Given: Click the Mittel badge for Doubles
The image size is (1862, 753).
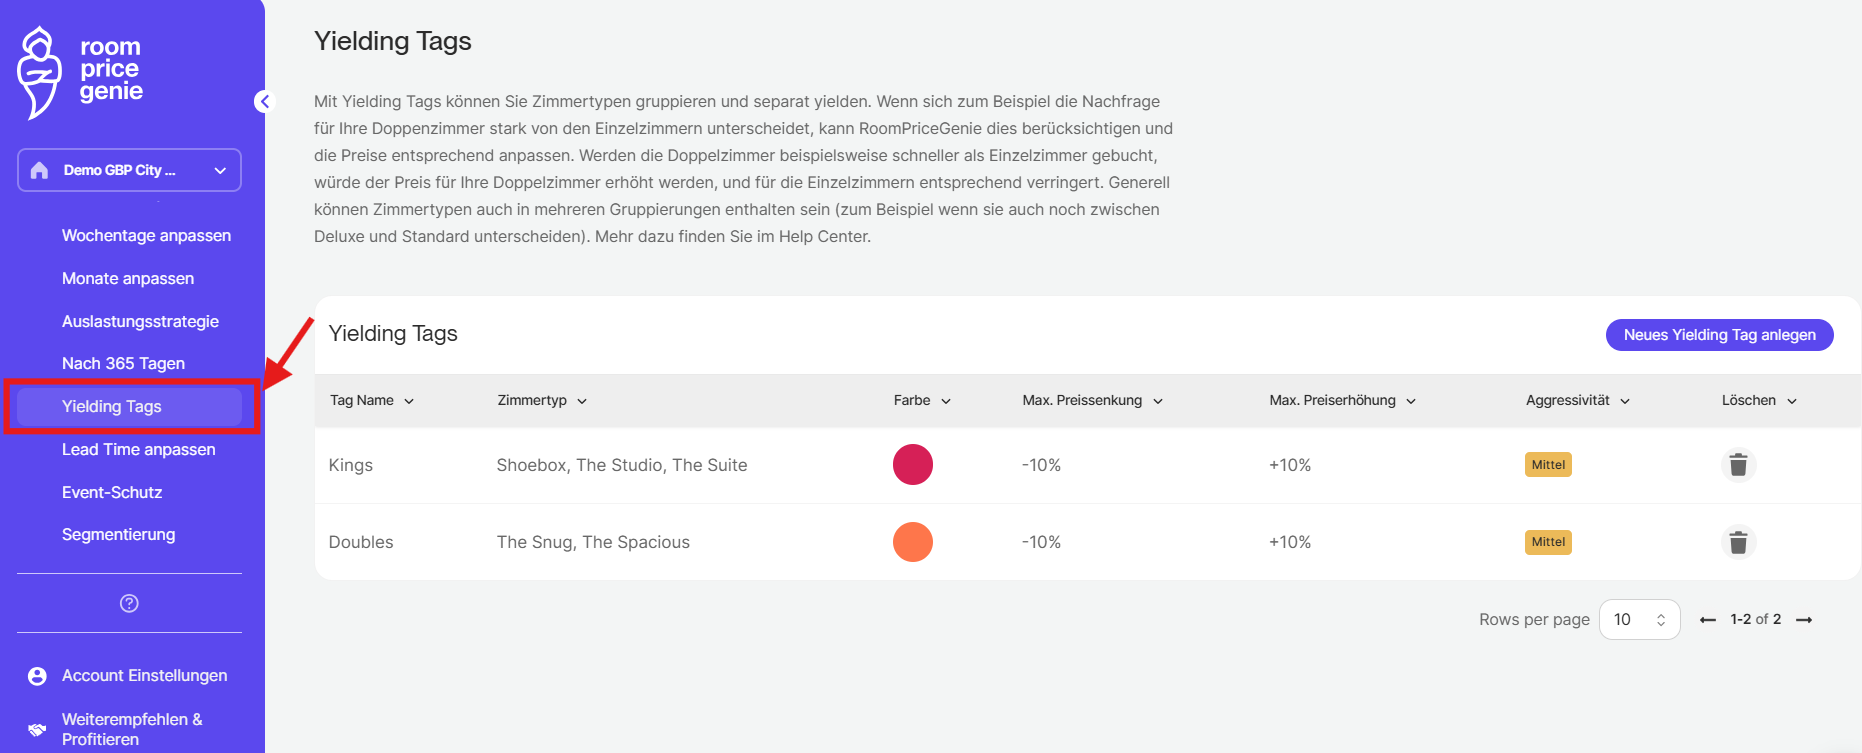Looking at the screenshot, I should [x=1548, y=542].
